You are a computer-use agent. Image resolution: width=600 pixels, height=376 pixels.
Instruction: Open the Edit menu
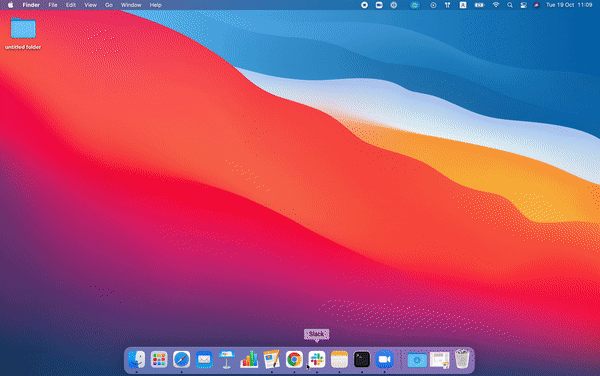(x=71, y=5)
